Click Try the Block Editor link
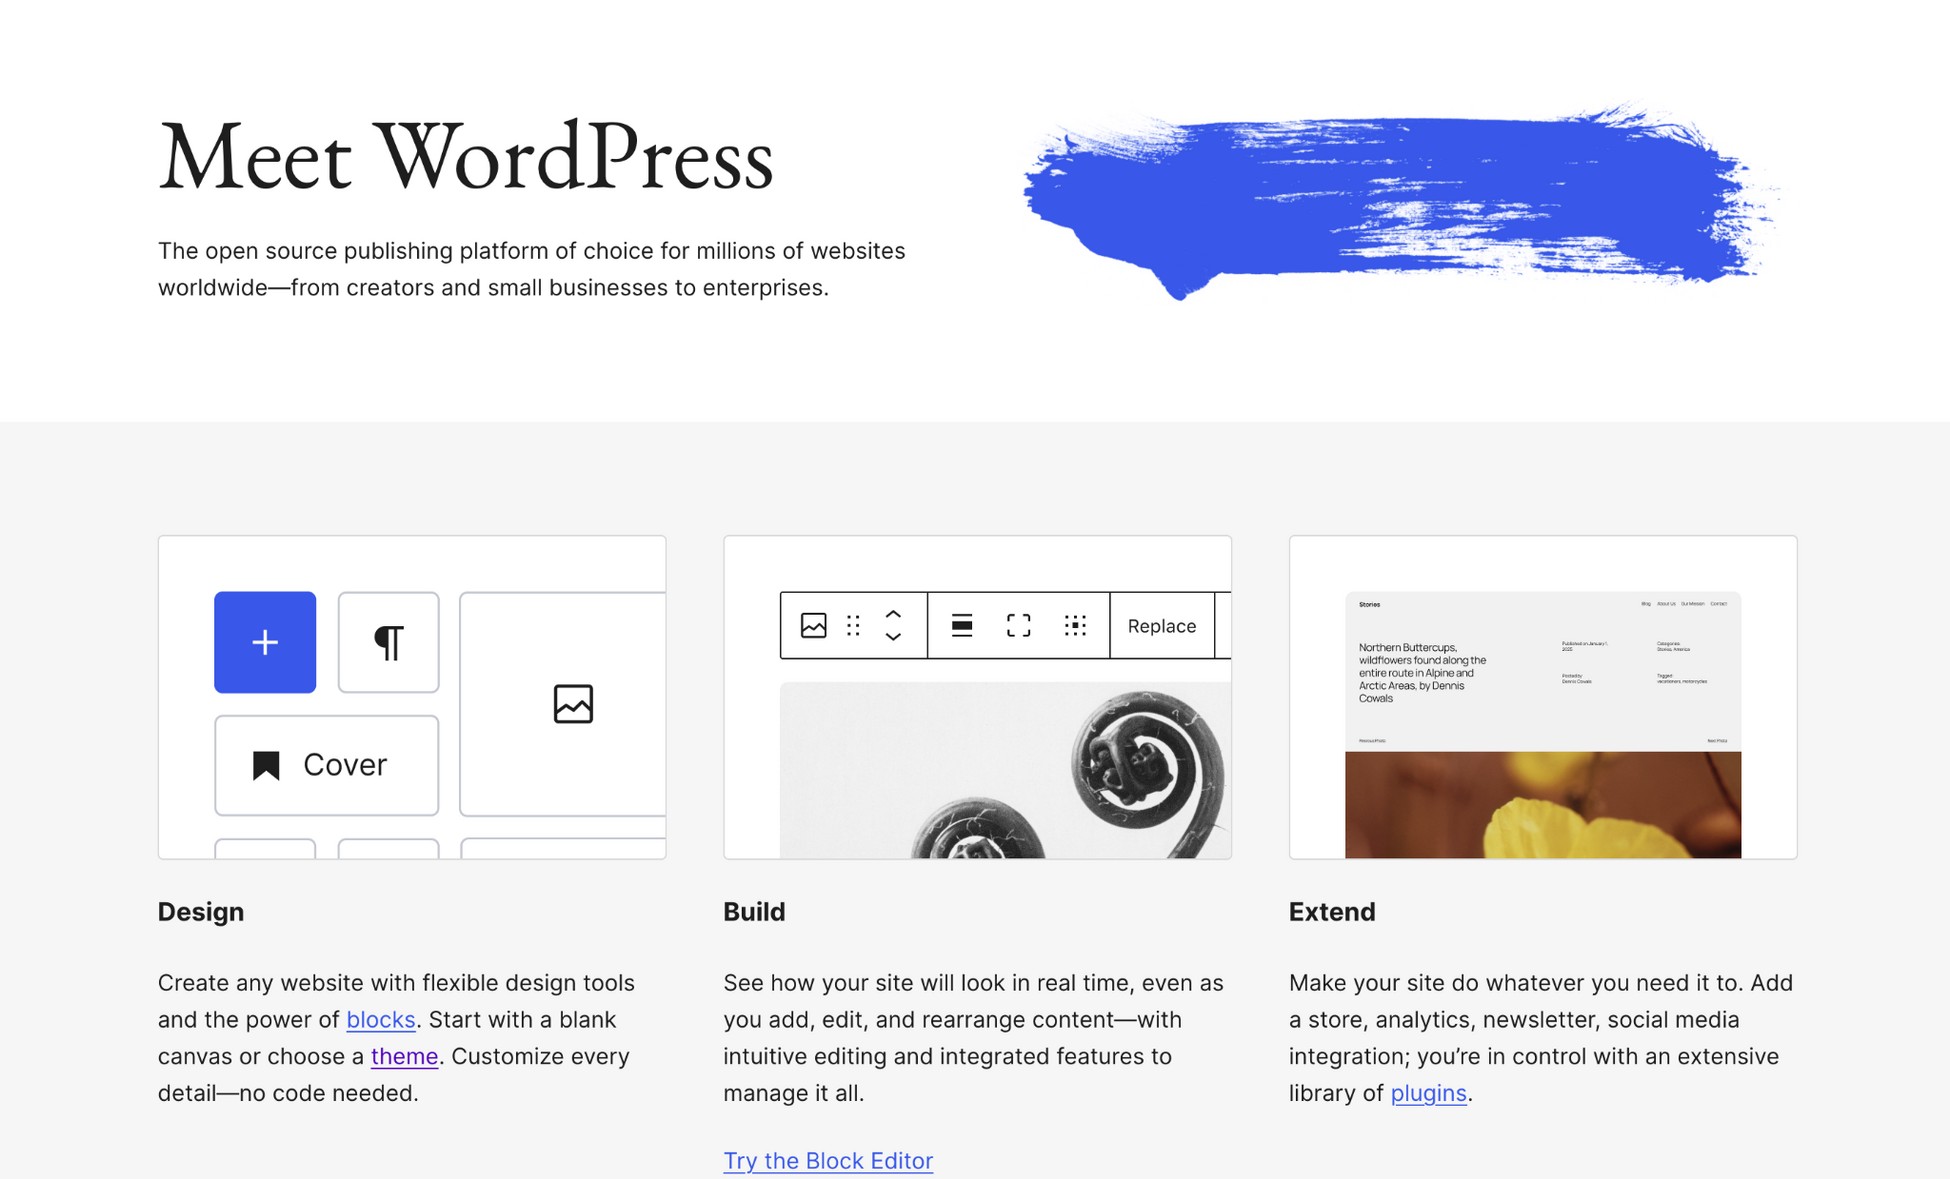The image size is (1950, 1179). point(827,1161)
